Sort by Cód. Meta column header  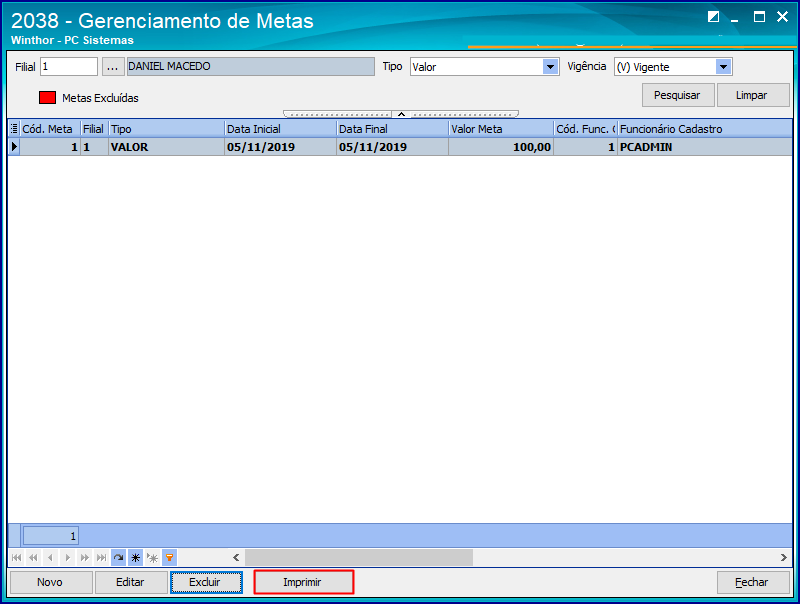(x=49, y=129)
